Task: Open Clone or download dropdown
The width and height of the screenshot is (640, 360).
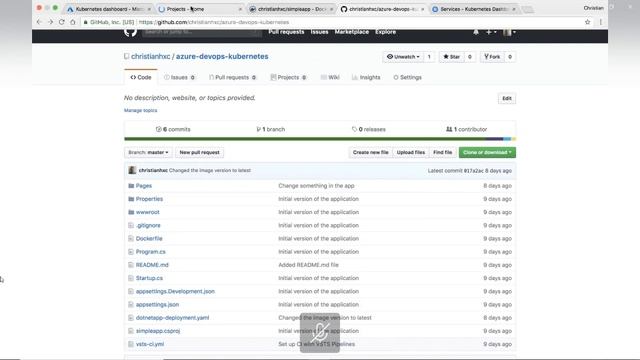Action: point(487,152)
